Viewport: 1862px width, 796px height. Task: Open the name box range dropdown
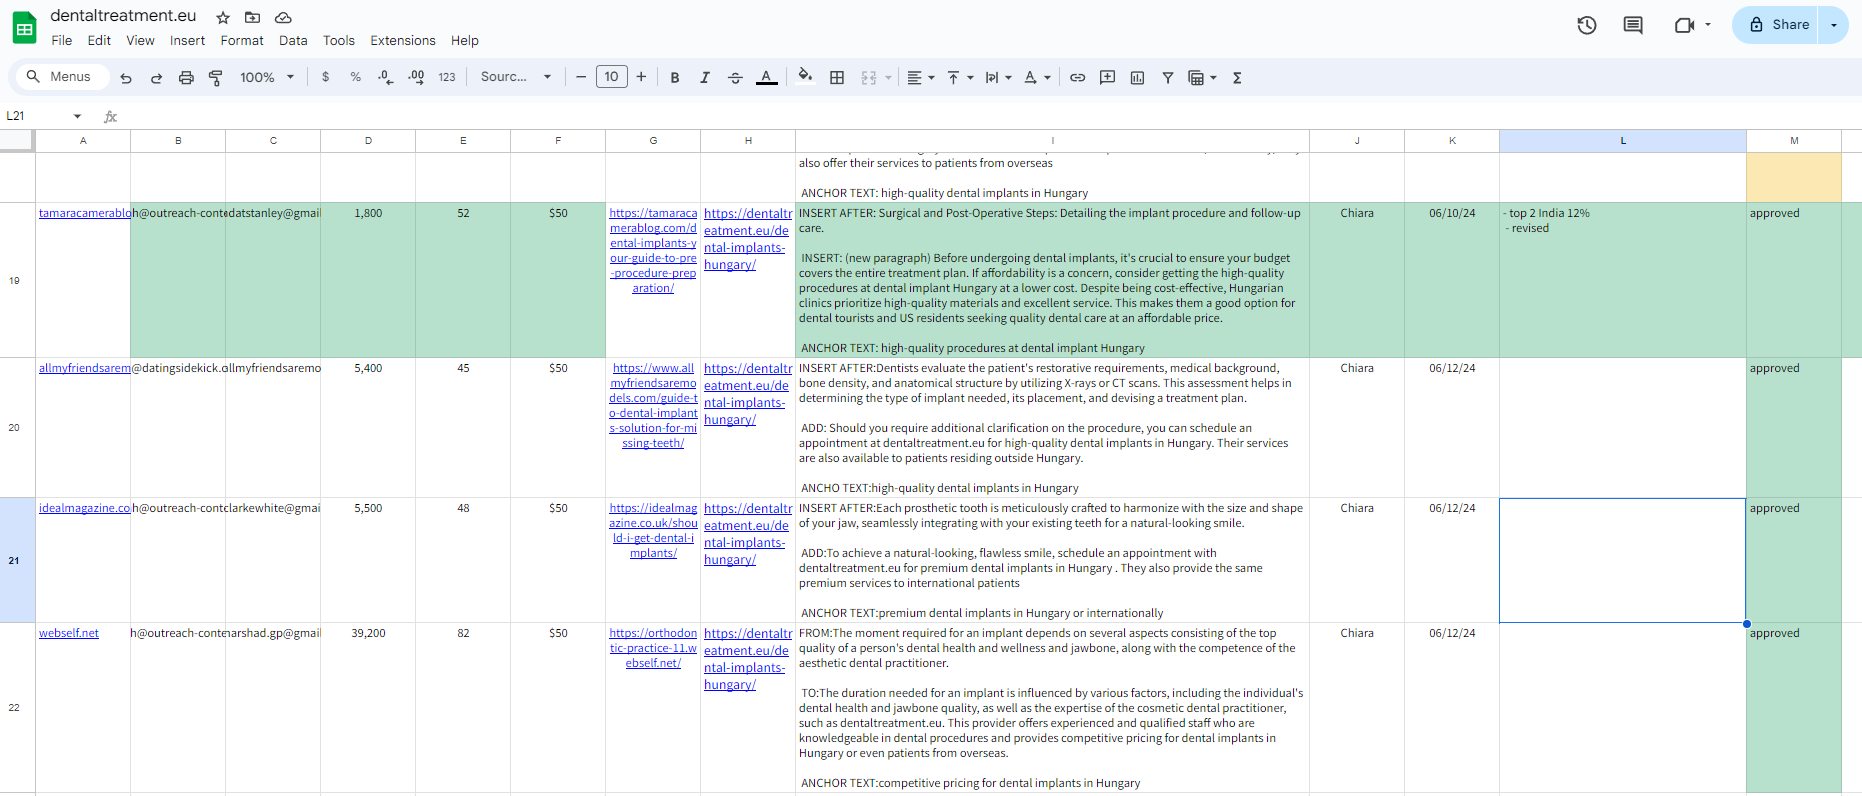pos(77,116)
